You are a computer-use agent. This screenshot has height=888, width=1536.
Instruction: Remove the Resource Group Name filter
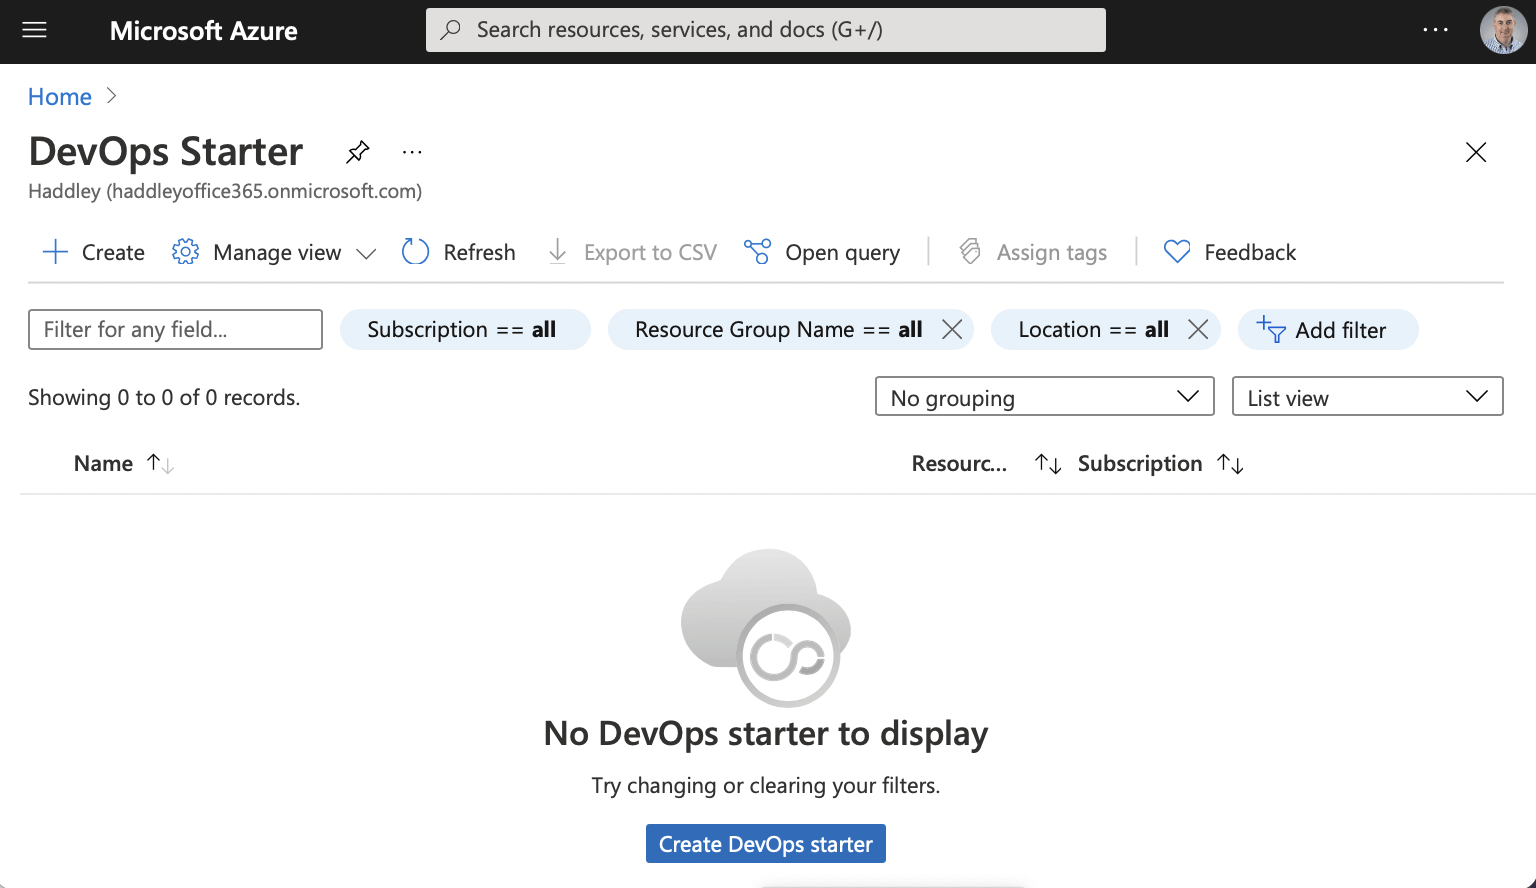(952, 330)
